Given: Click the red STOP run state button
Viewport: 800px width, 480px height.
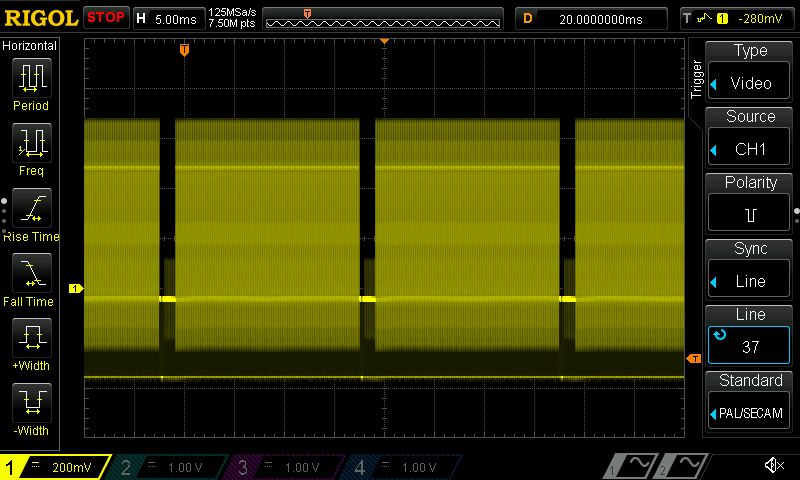Looking at the screenshot, I should 106,18.
